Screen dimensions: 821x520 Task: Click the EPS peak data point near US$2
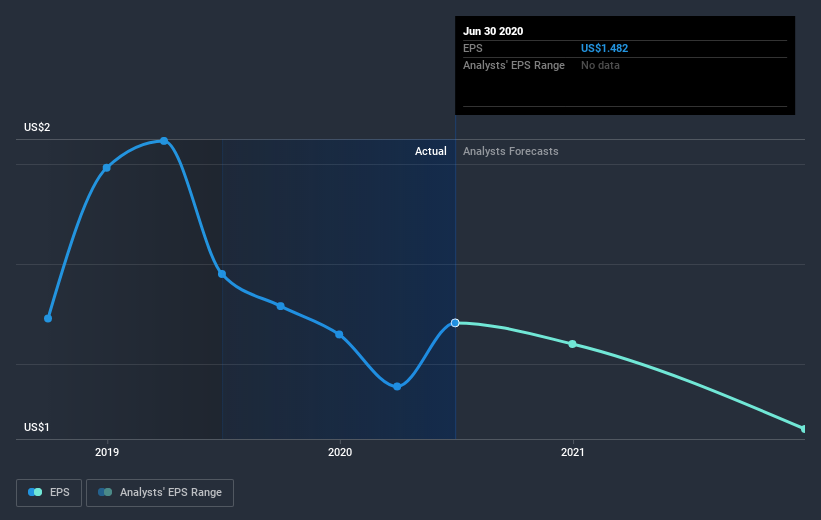[164, 141]
